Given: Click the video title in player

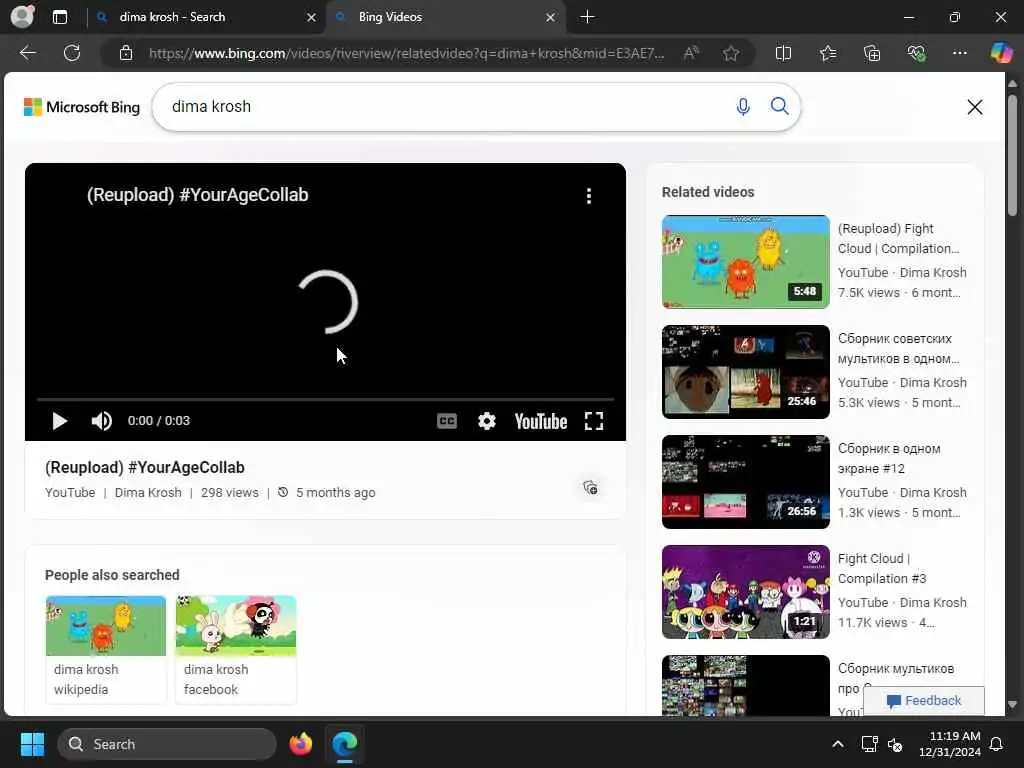Looking at the screenshot, I should point(197,195).
